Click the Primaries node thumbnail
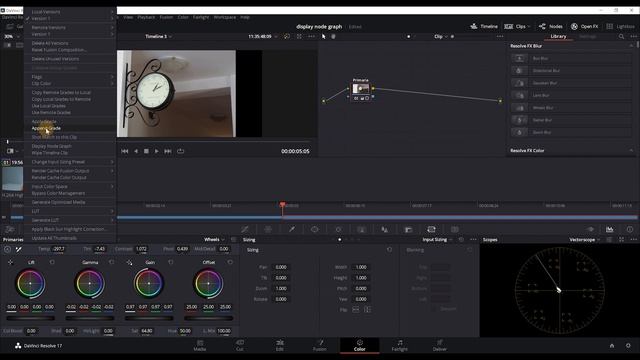 coord(361,89)
